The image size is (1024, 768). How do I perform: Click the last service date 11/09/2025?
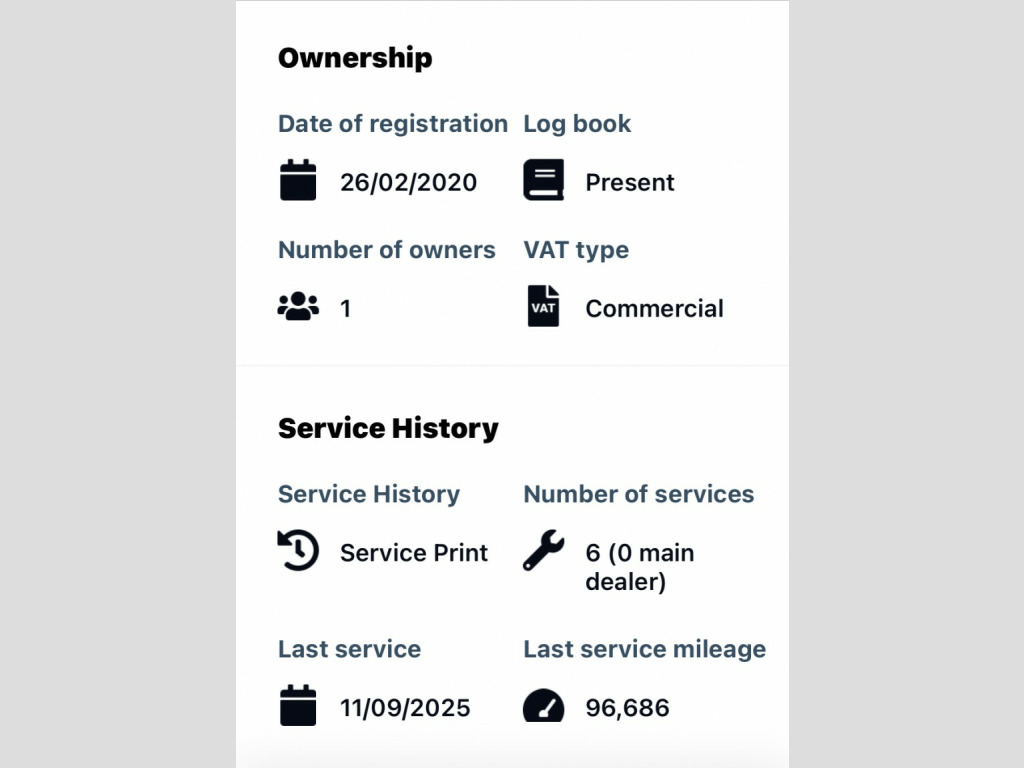(x=405, y=708)
